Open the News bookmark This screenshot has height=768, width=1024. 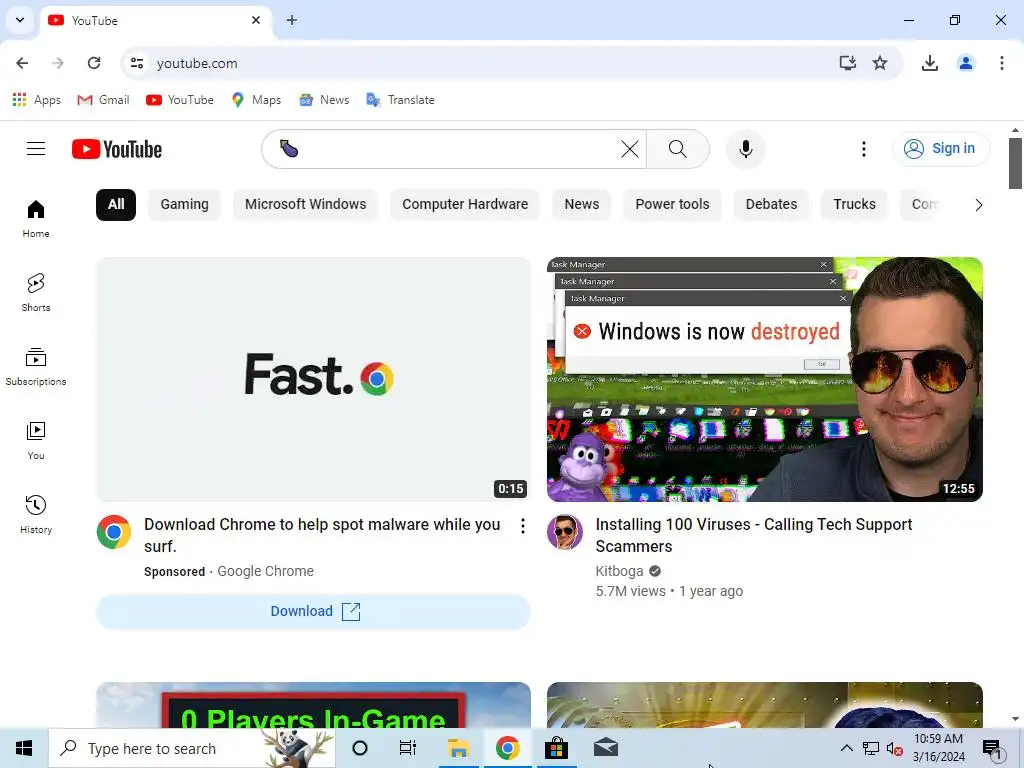[324, 100]
